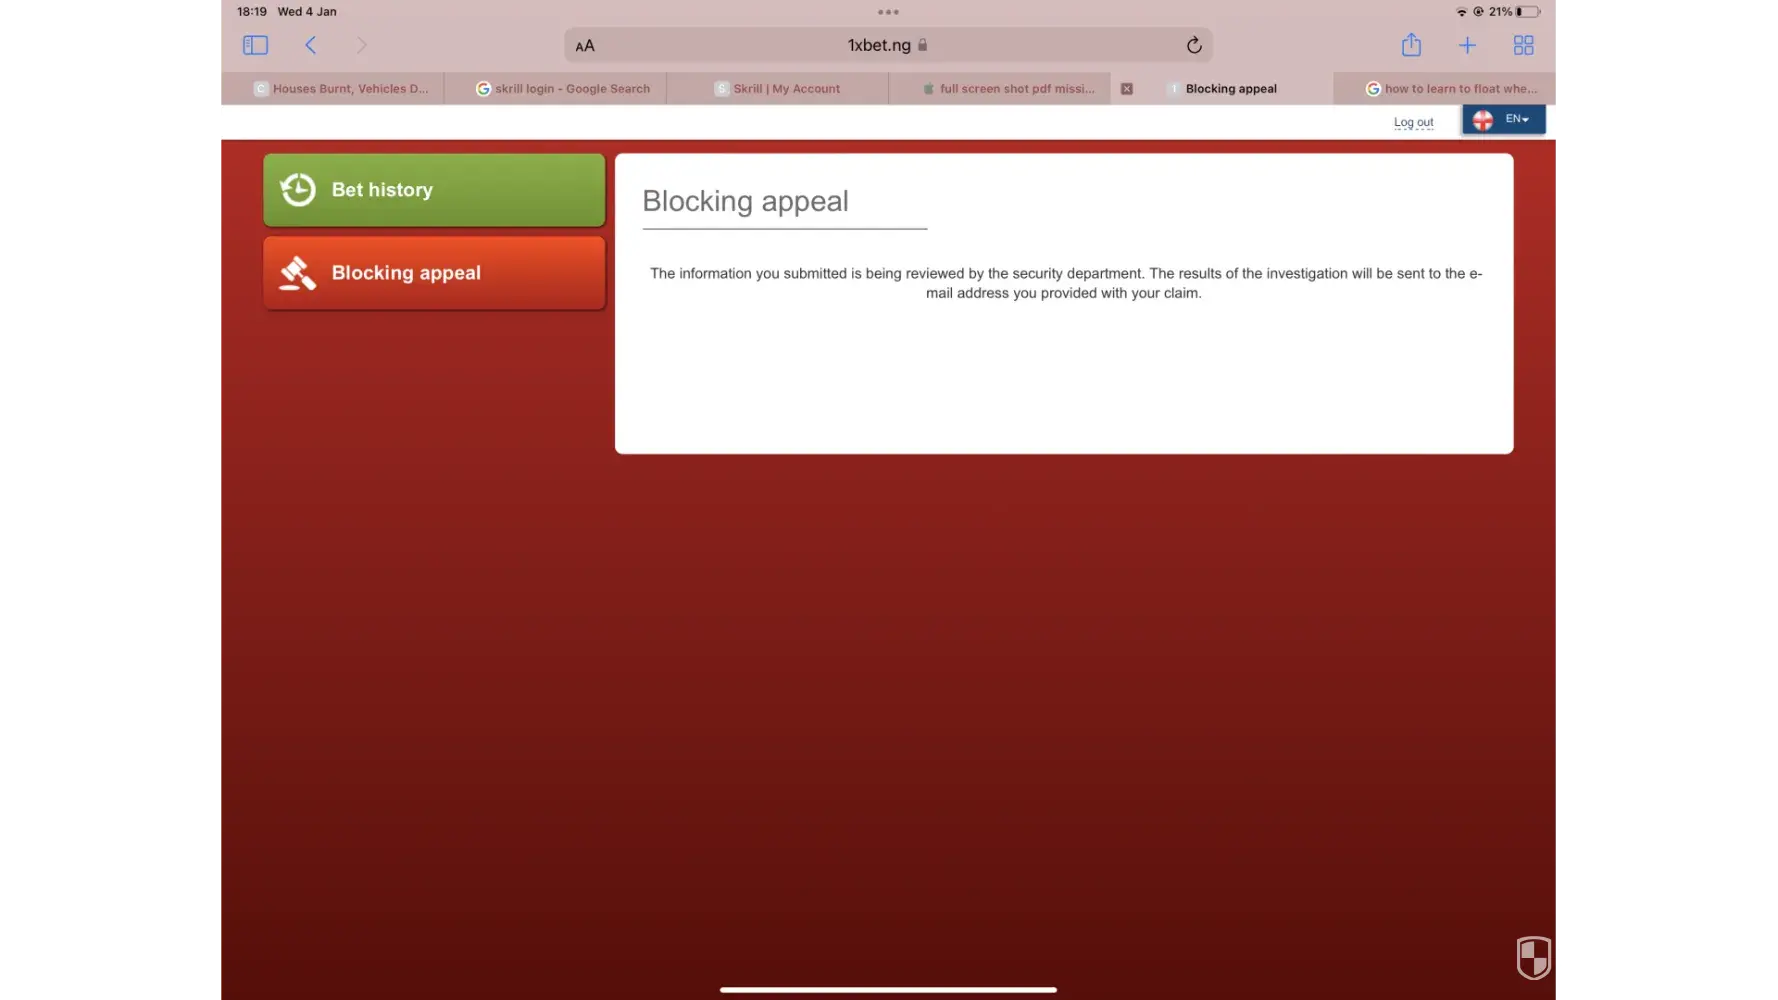Image resolution: width=1778 pixels, height=1000 pixels.
Task: Show the tab overview grid icon
Action: [x=1523, y=45]
